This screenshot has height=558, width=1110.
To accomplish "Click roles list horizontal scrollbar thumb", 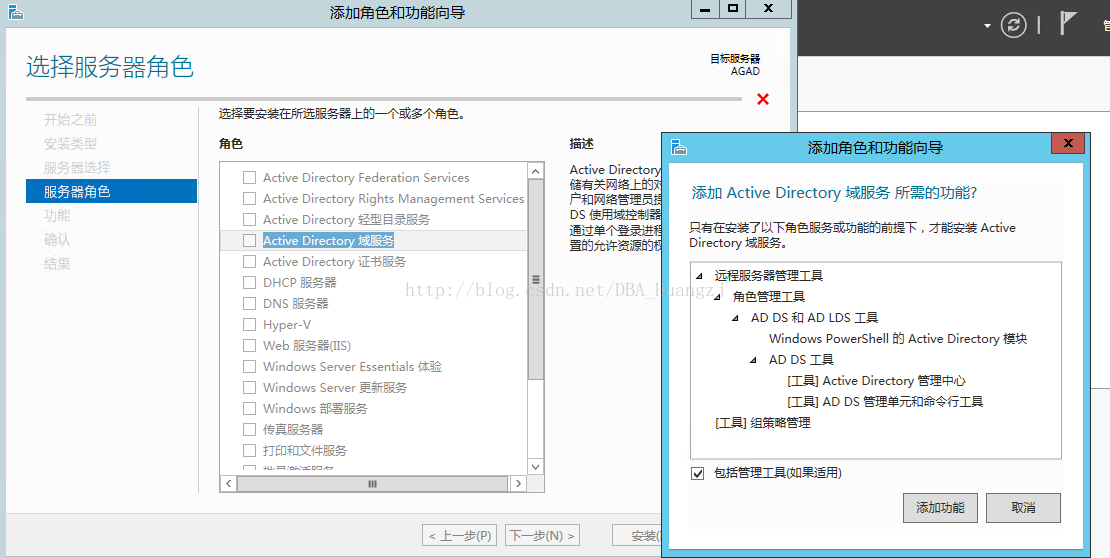I will tap(372, 484).
